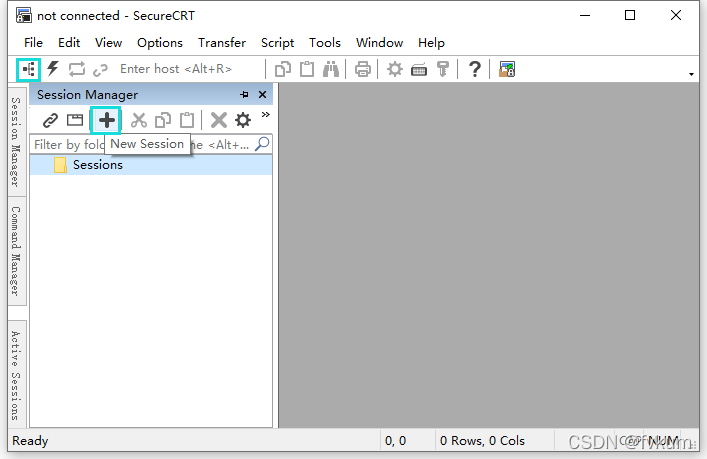Viewport: 707px width, 459px height.
Task: Click the Print icon
Action: tap(363, 69)
